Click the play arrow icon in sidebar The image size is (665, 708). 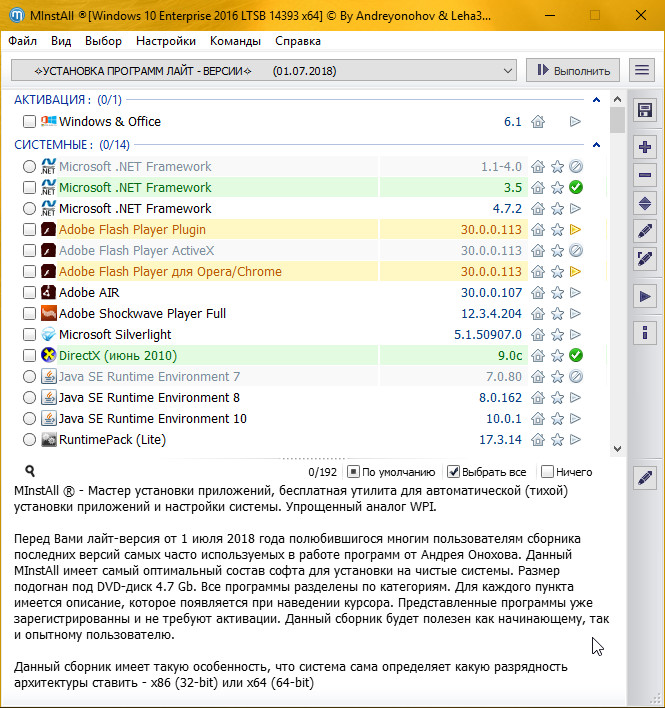[645, 297]
